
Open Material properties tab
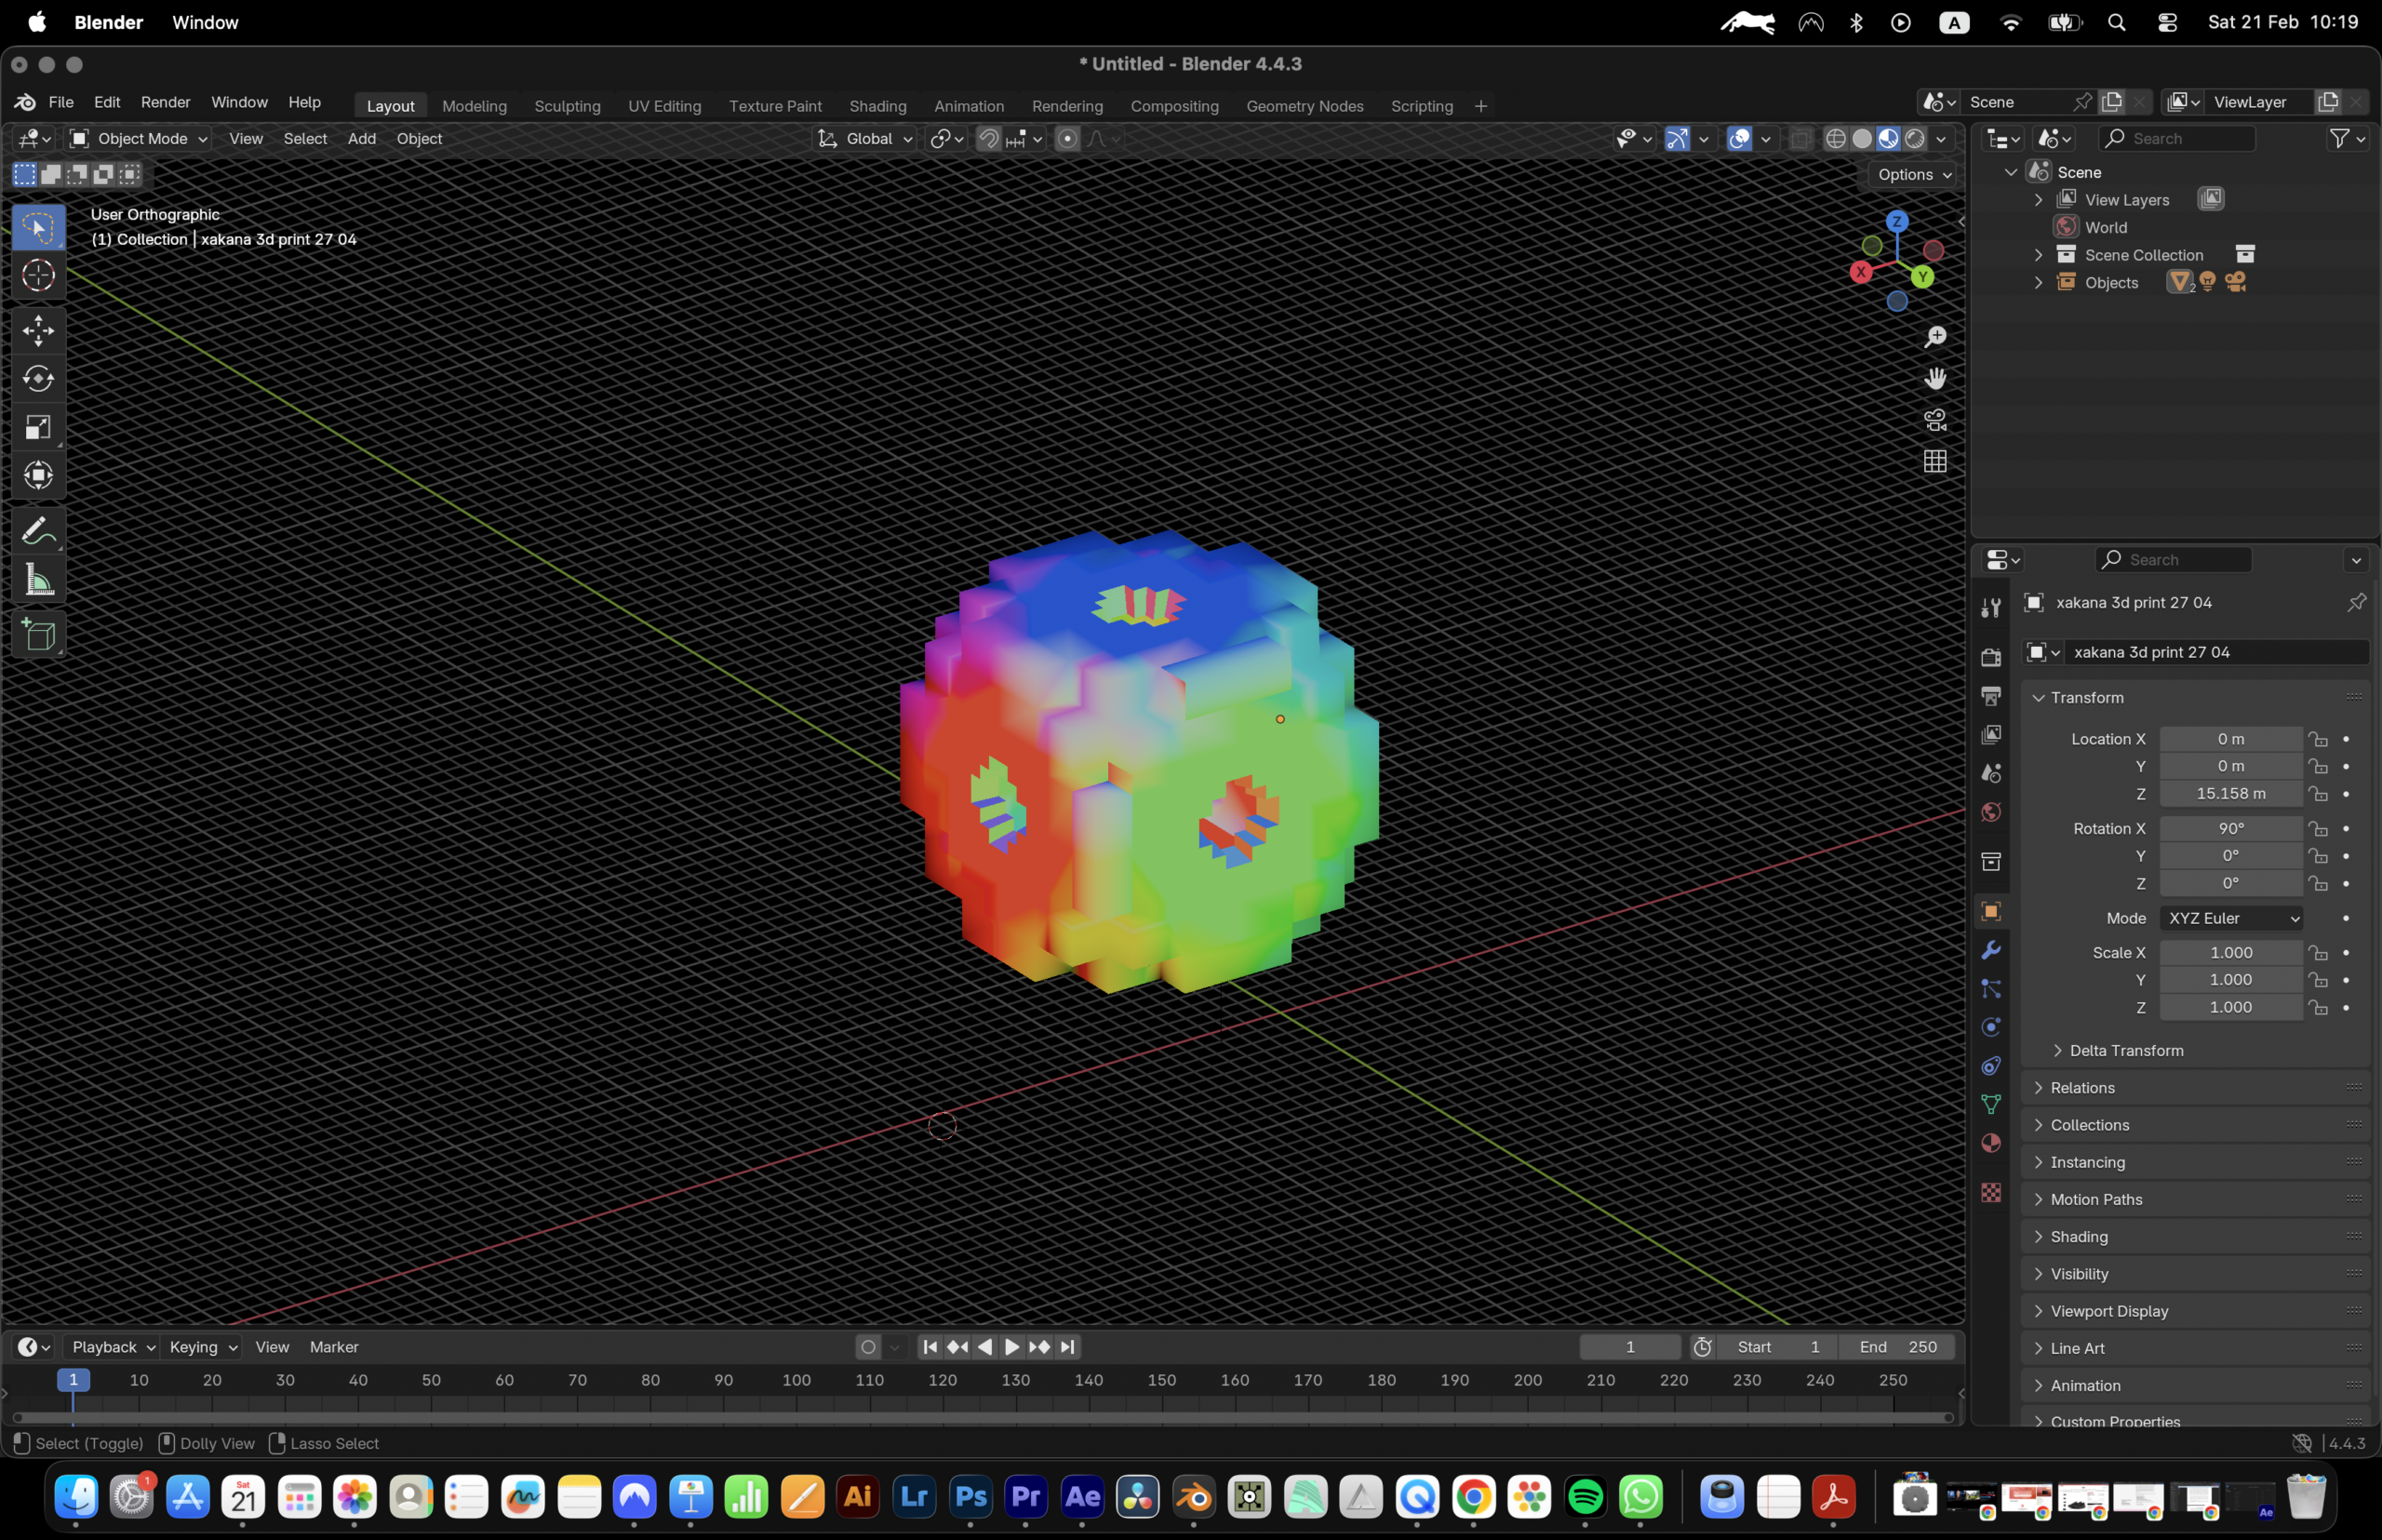1990,1143
